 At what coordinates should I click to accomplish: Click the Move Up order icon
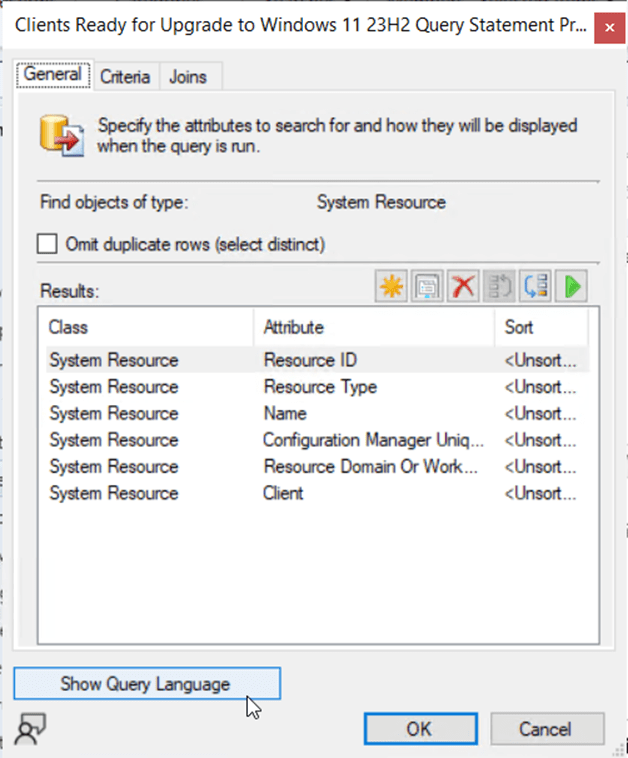coord(500,287)
